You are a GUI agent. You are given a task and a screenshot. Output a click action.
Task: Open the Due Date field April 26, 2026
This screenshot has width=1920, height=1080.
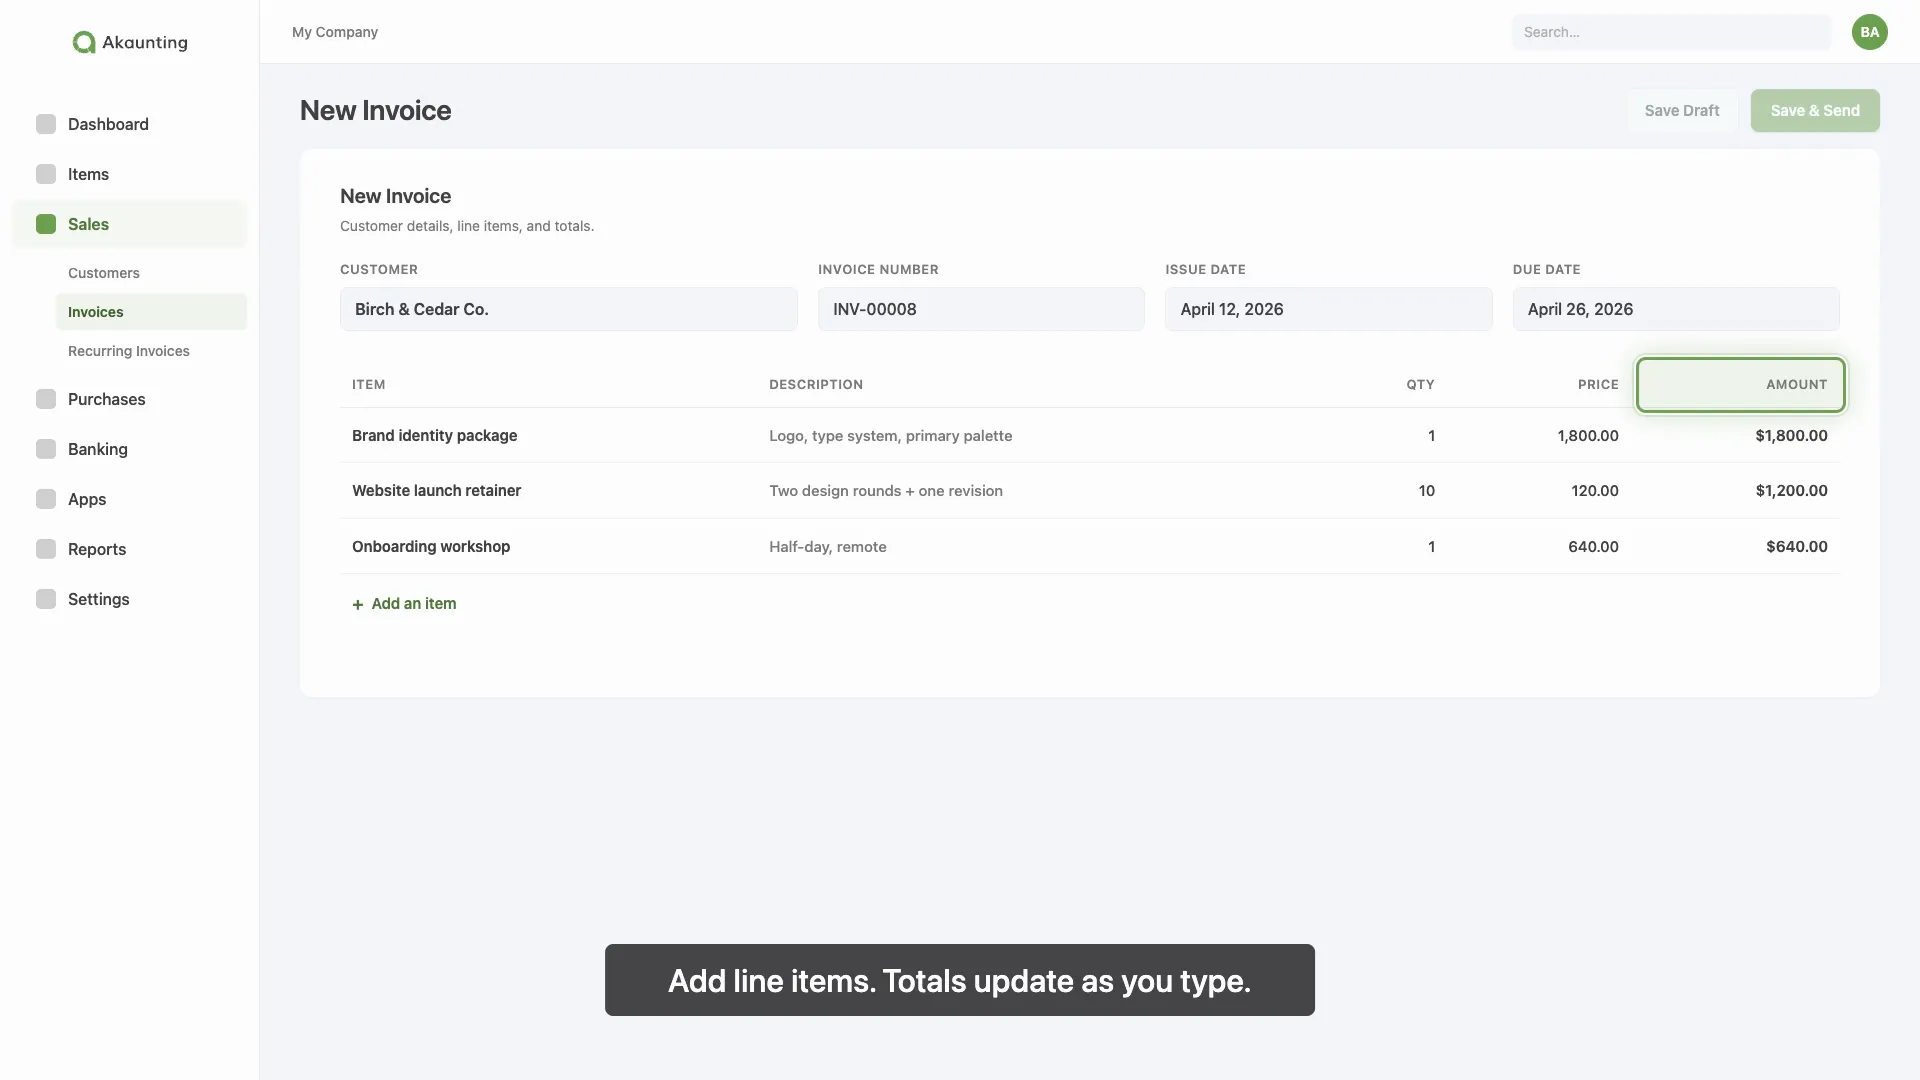[x=1676, y=309]
